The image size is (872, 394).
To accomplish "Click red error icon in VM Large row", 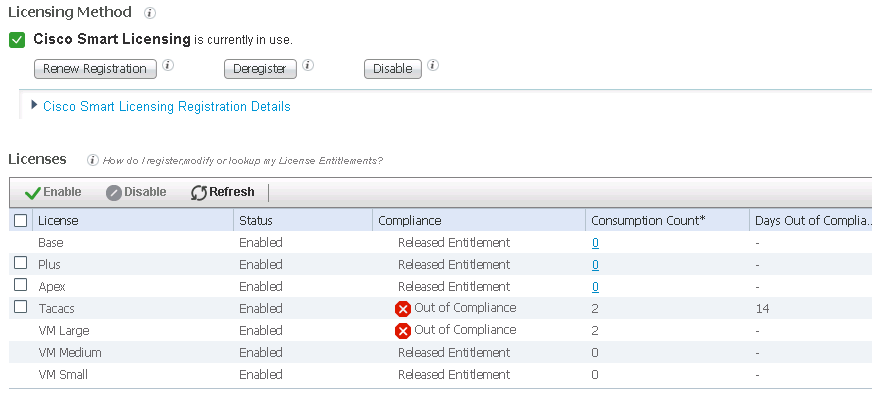I will click(403, 331).
